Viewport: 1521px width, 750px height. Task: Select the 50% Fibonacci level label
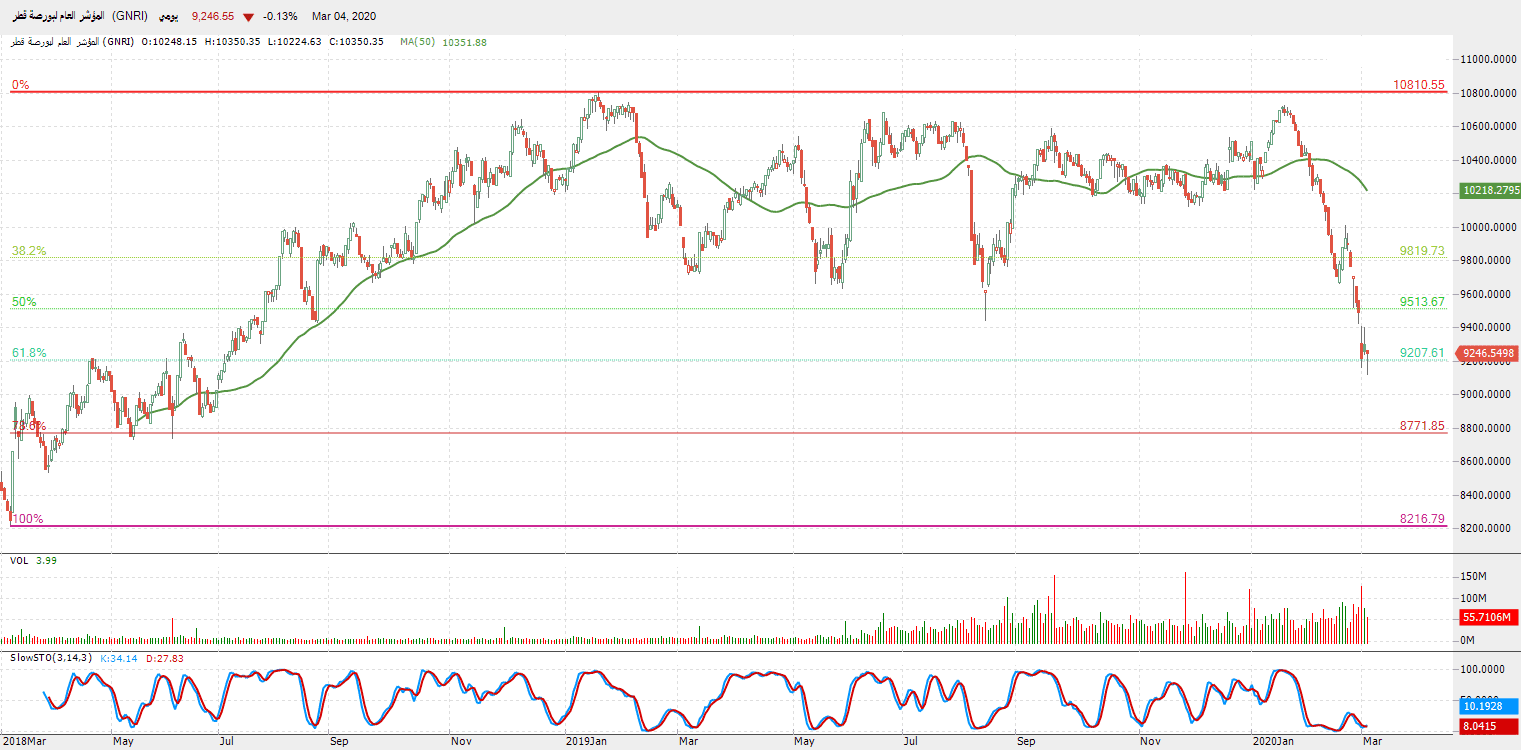pos(24,301)
